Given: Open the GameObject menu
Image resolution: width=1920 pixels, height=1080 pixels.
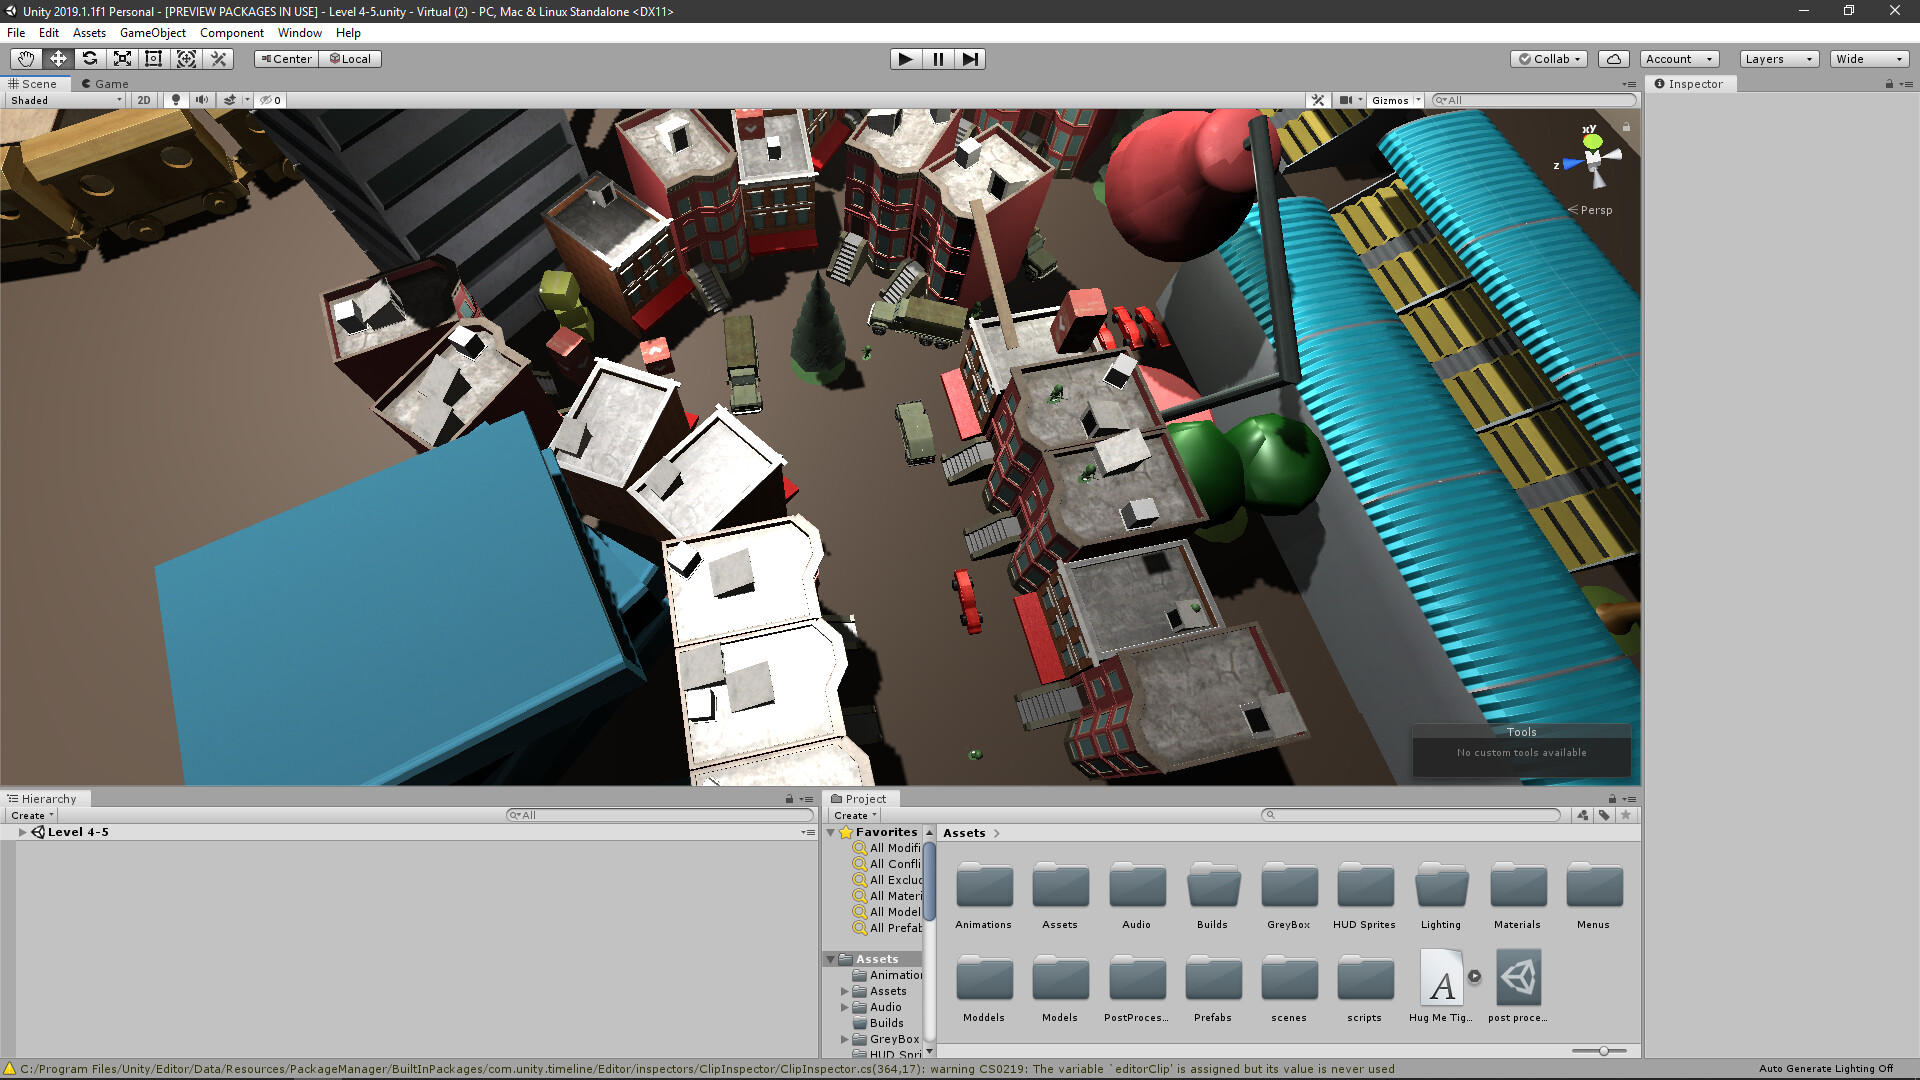Looking at the screenshot, I should point(152,33).
